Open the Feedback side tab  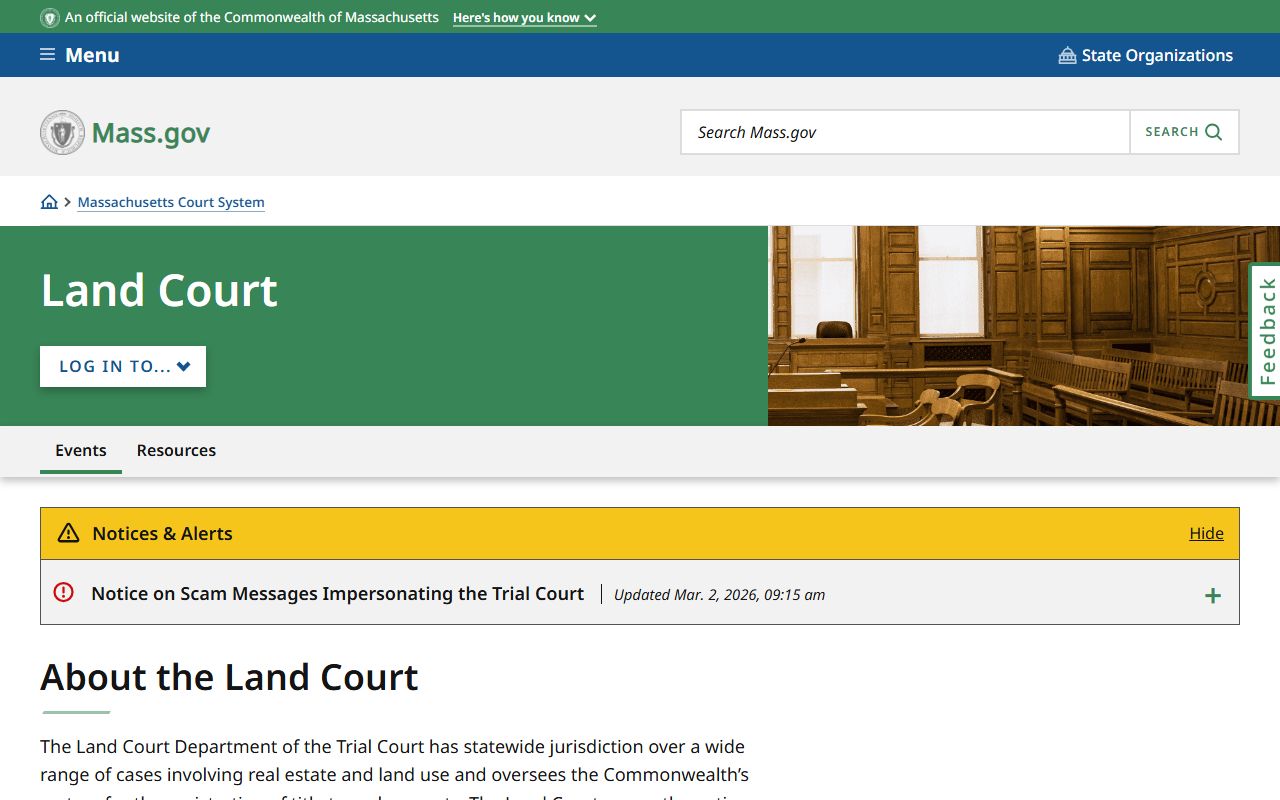coord(1266,331)
